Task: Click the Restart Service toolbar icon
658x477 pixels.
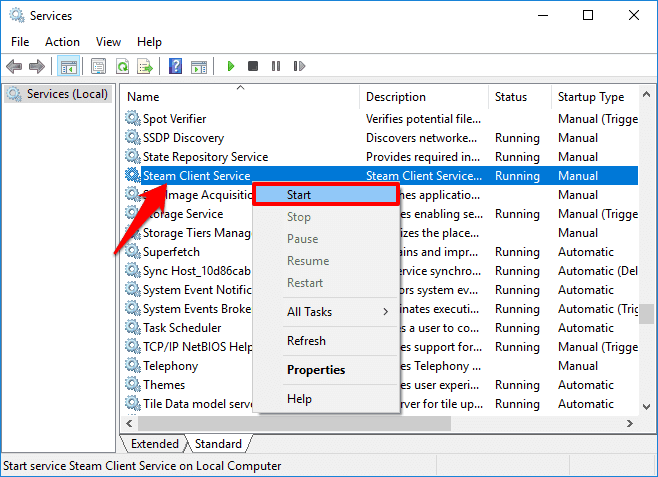Action: (x=299, y=66)
